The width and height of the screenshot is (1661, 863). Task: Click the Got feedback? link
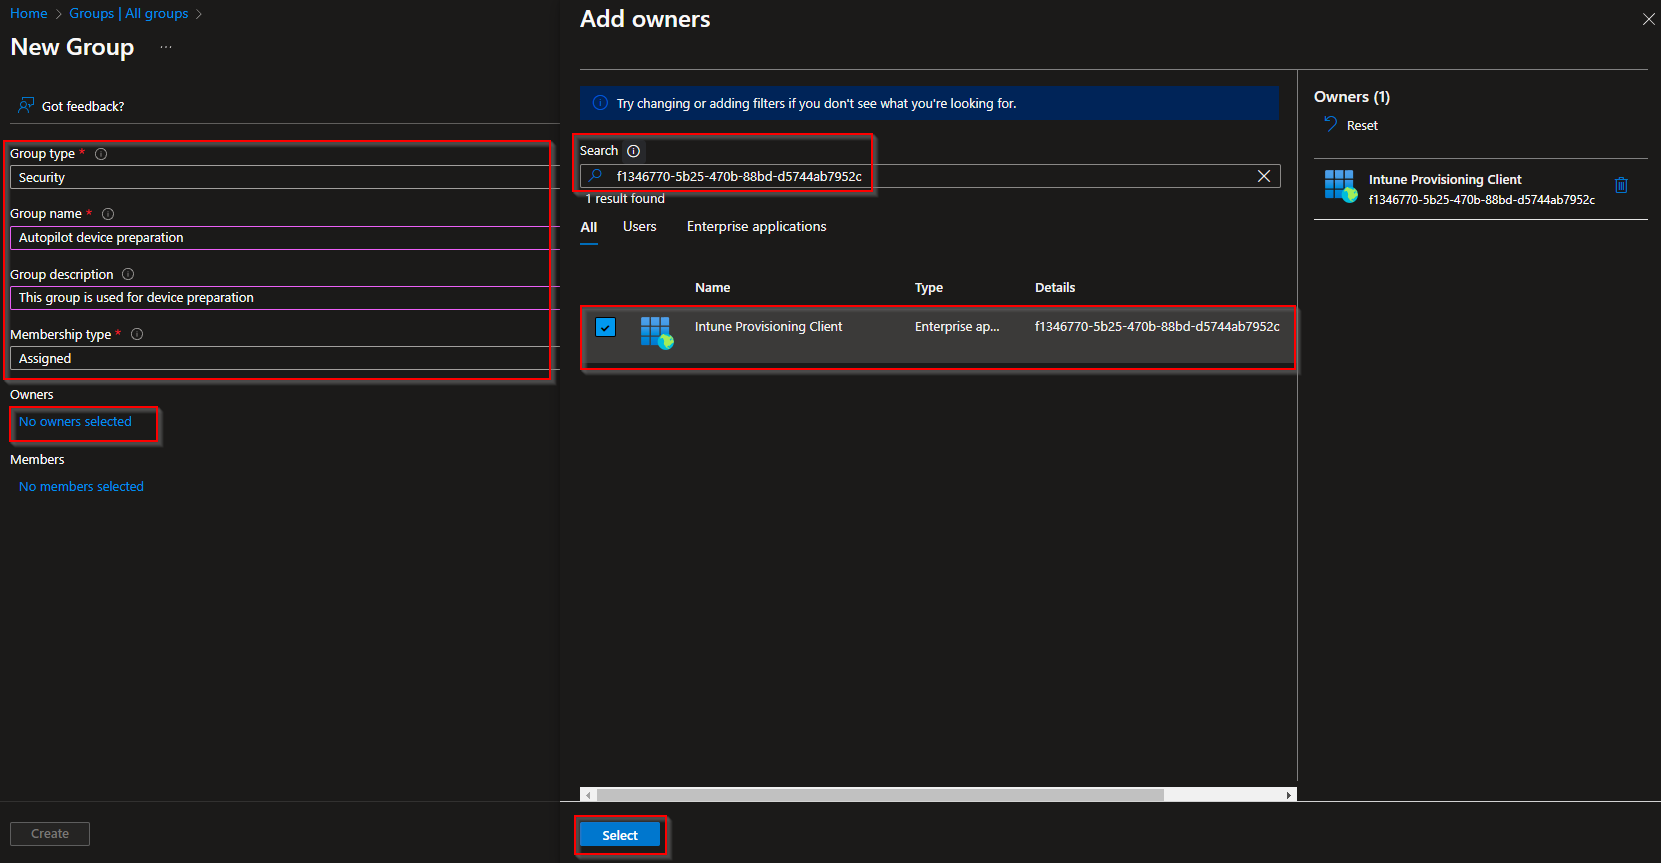pos(83,106)
